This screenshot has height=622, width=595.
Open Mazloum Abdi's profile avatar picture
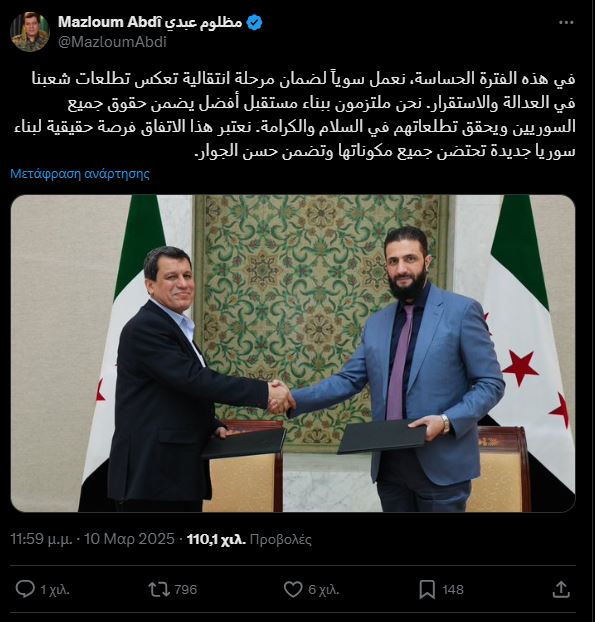[x=30, y=32]
